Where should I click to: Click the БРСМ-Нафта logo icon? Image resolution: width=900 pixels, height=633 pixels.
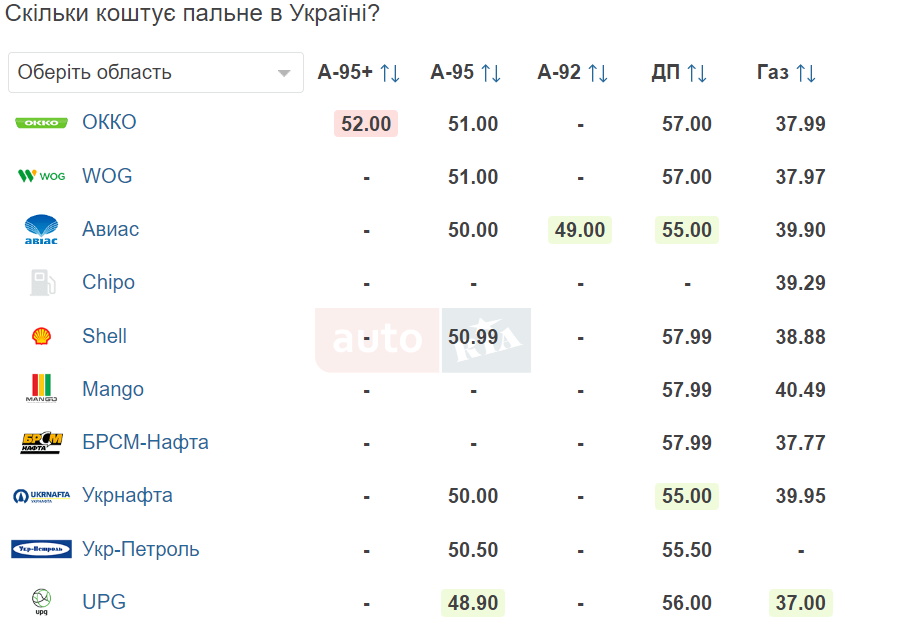(x=41, y=442)
